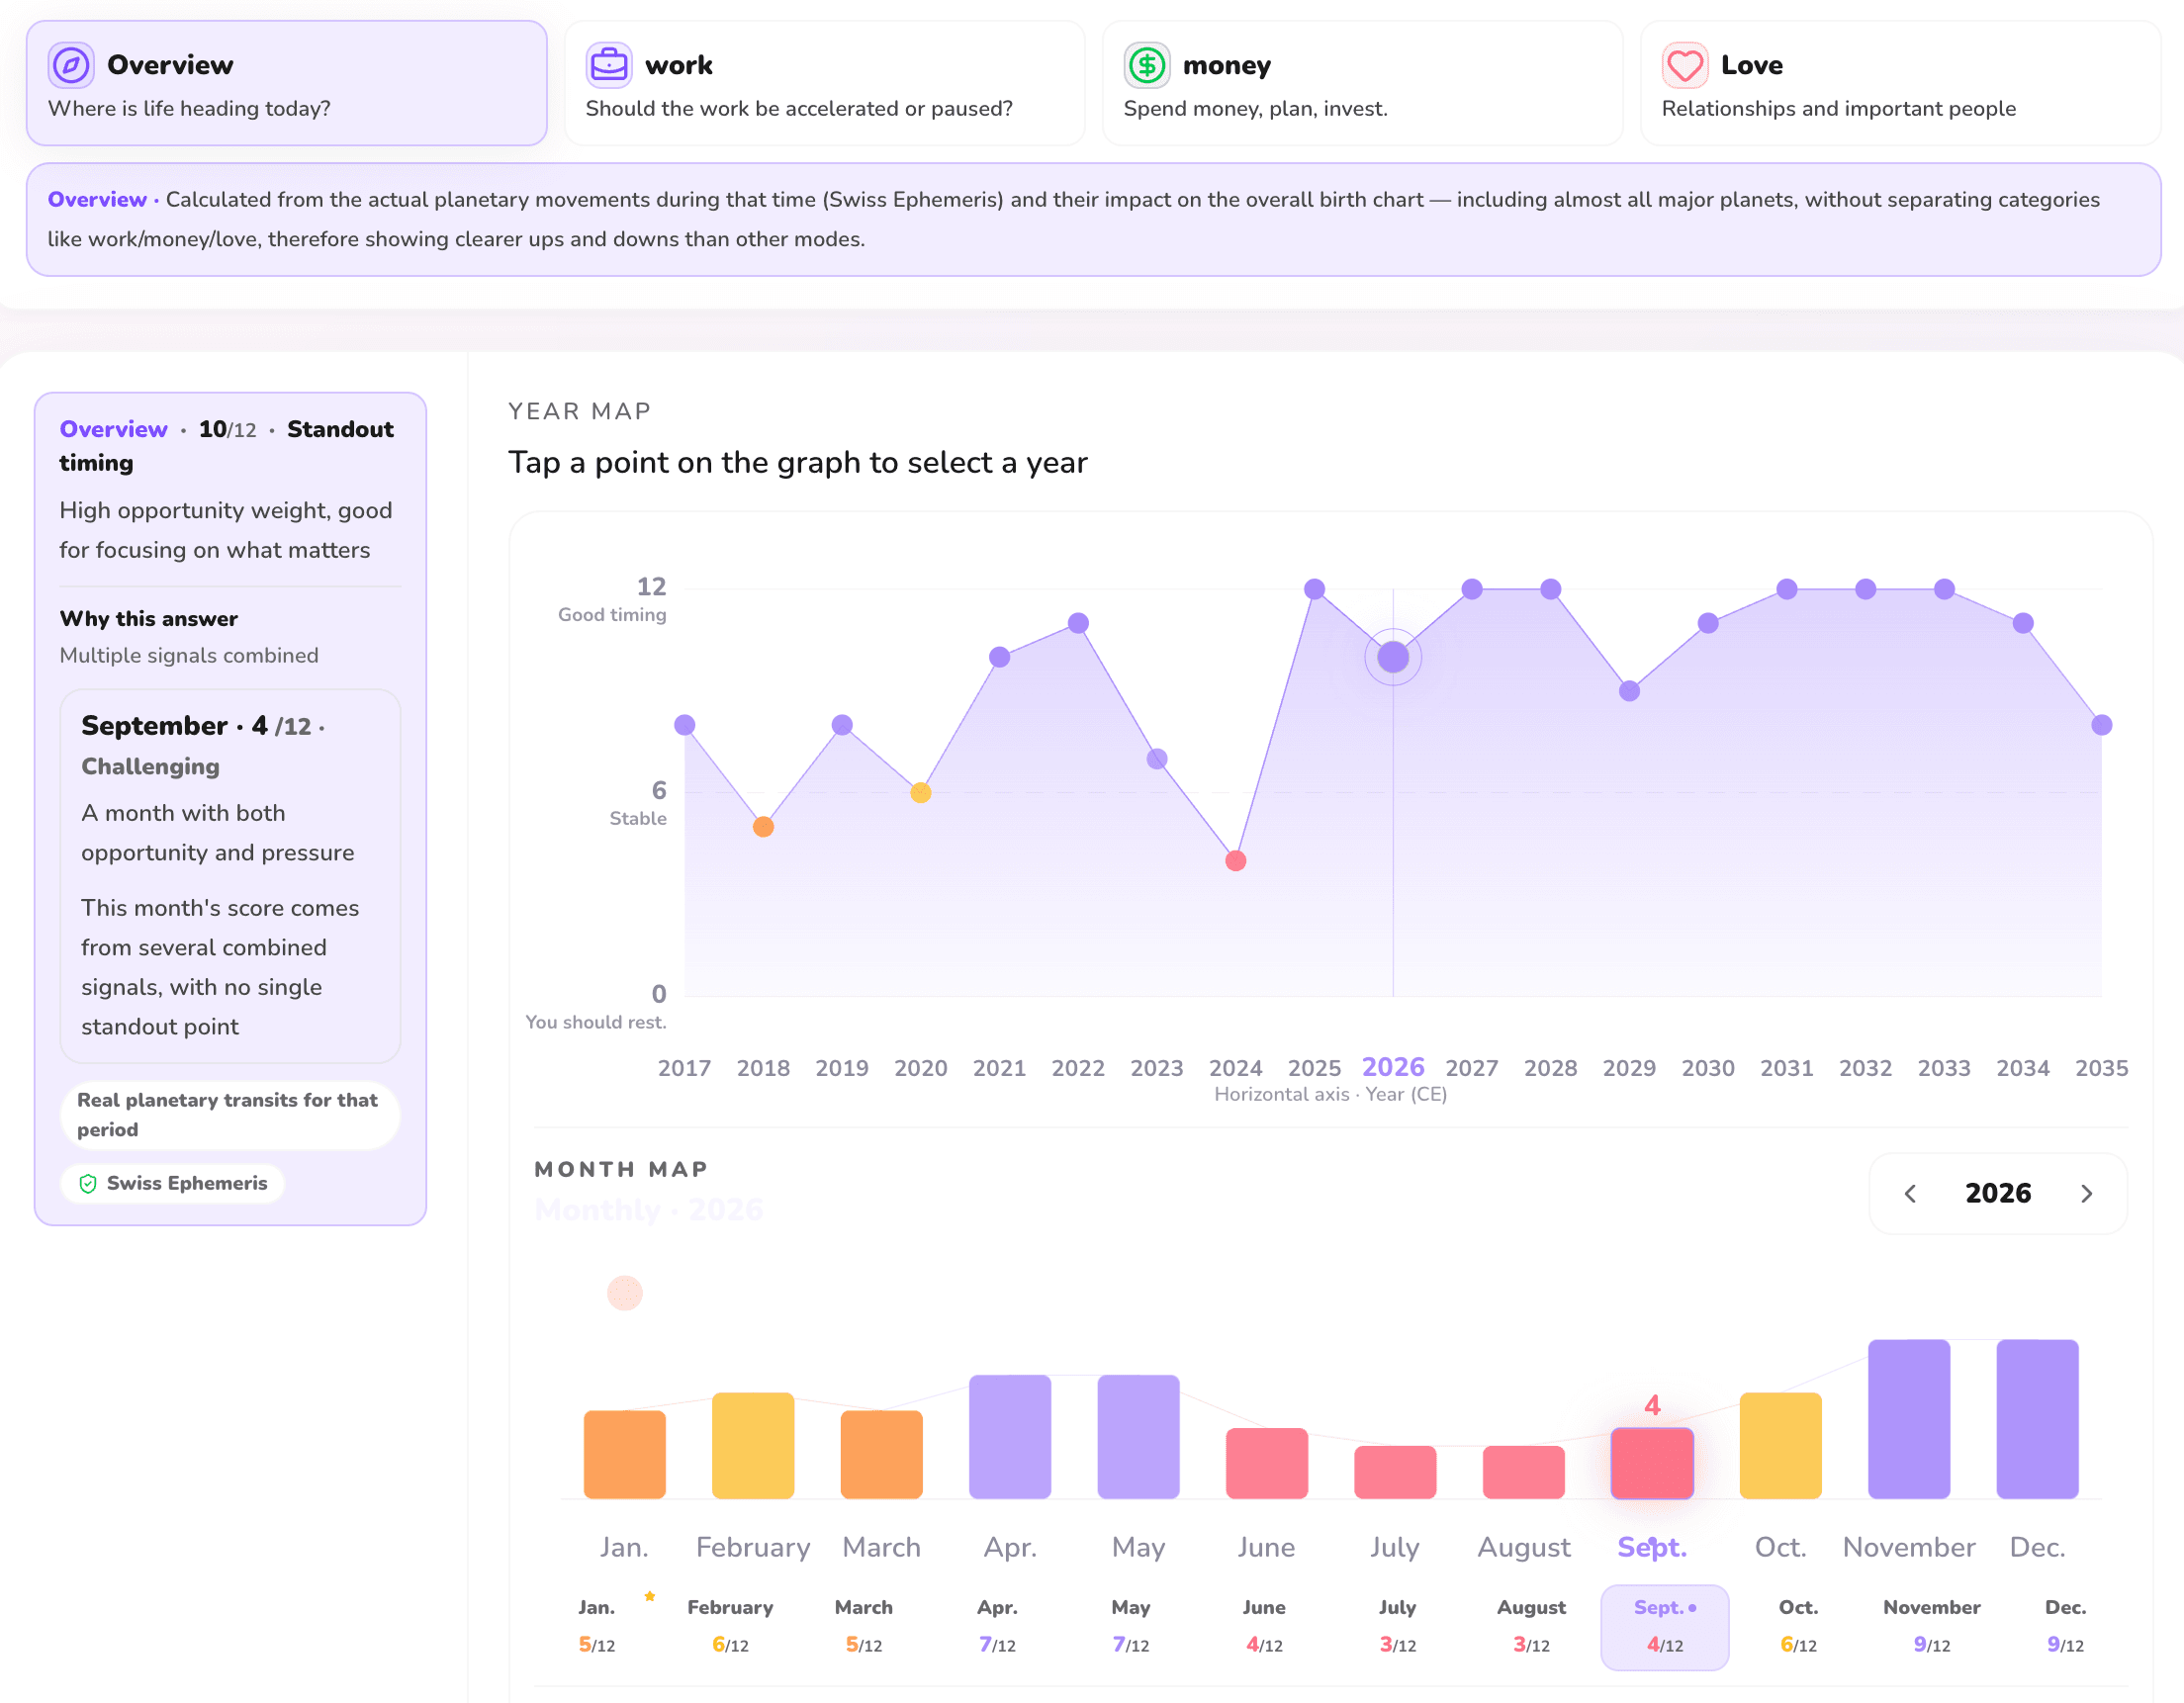Select the August 3/12 month chip
Image resolution: width=2184 pixels, height=1703 pixels.
pos(1531,1627)
